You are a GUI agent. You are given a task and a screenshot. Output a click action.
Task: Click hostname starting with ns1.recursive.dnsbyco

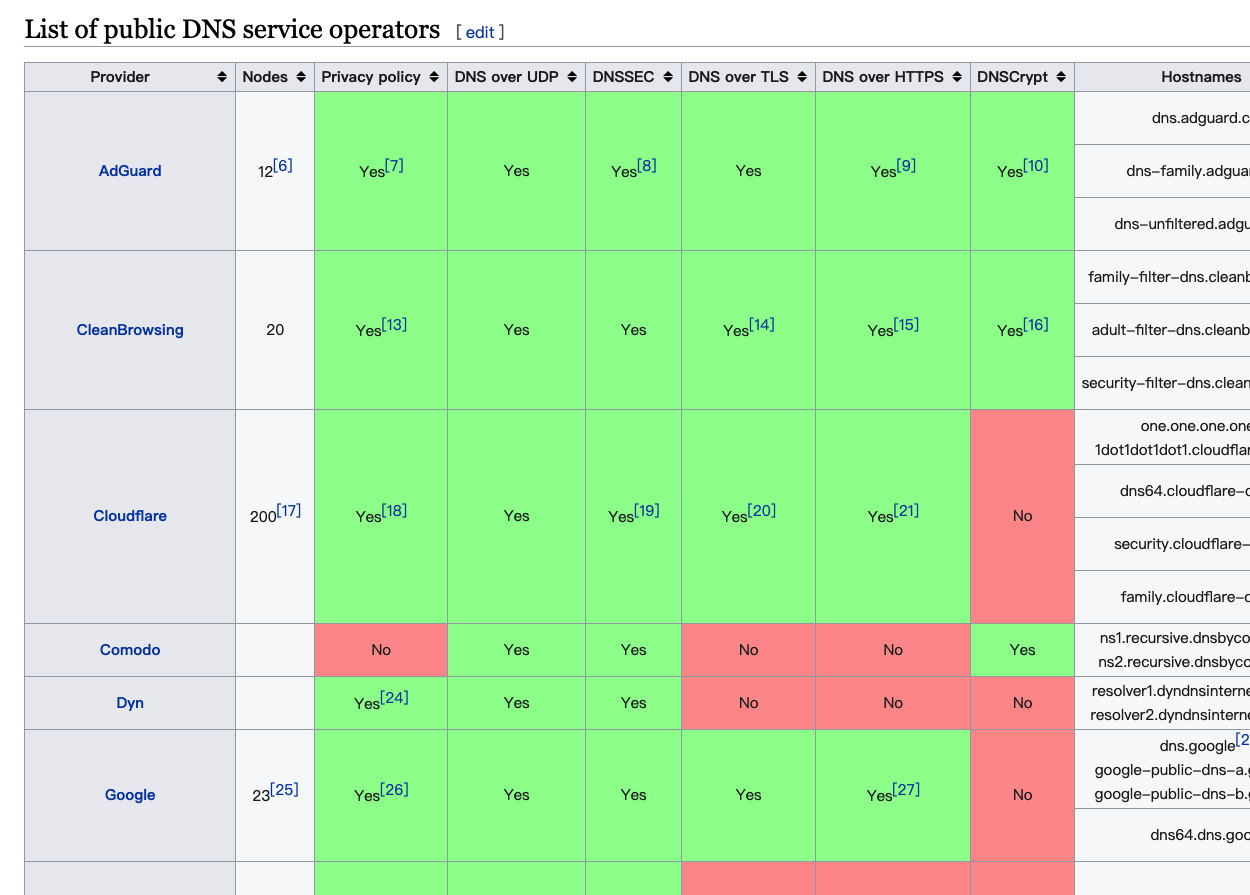pyautogui.click(x=1173, y=637)
